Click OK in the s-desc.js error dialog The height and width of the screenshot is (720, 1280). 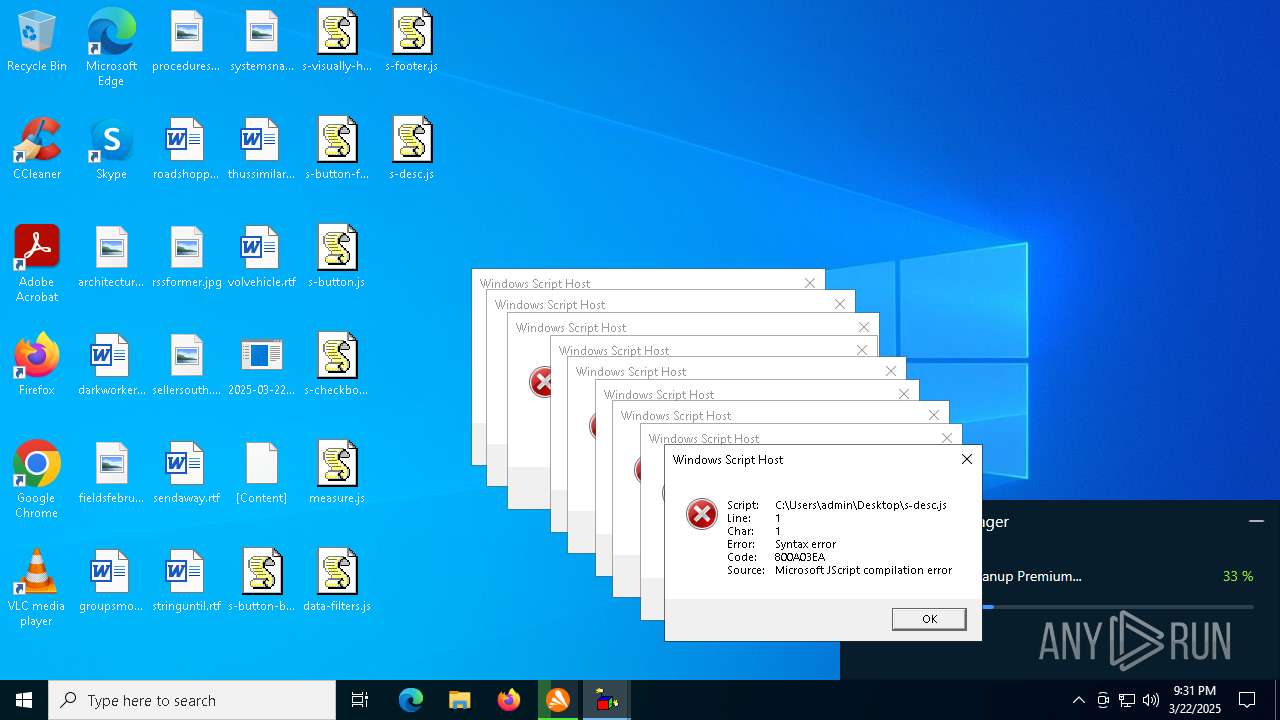(x=929, y=619)
